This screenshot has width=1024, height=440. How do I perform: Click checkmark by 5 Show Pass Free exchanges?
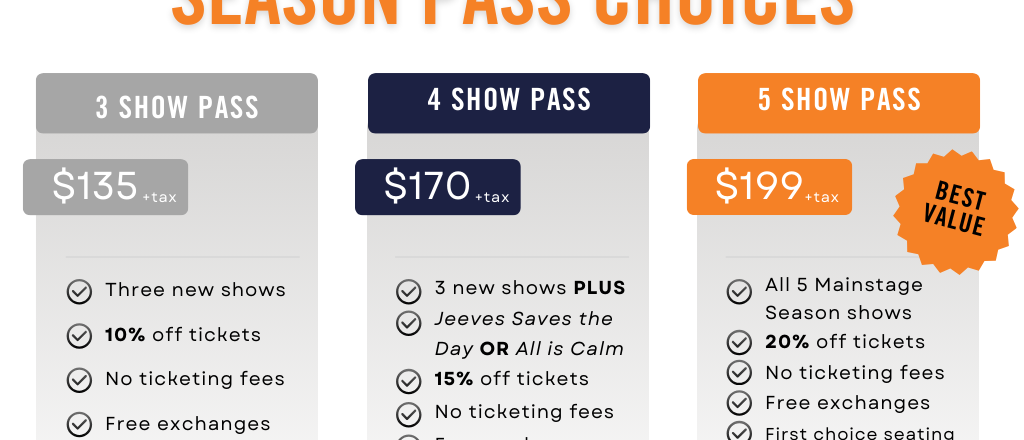739,403
